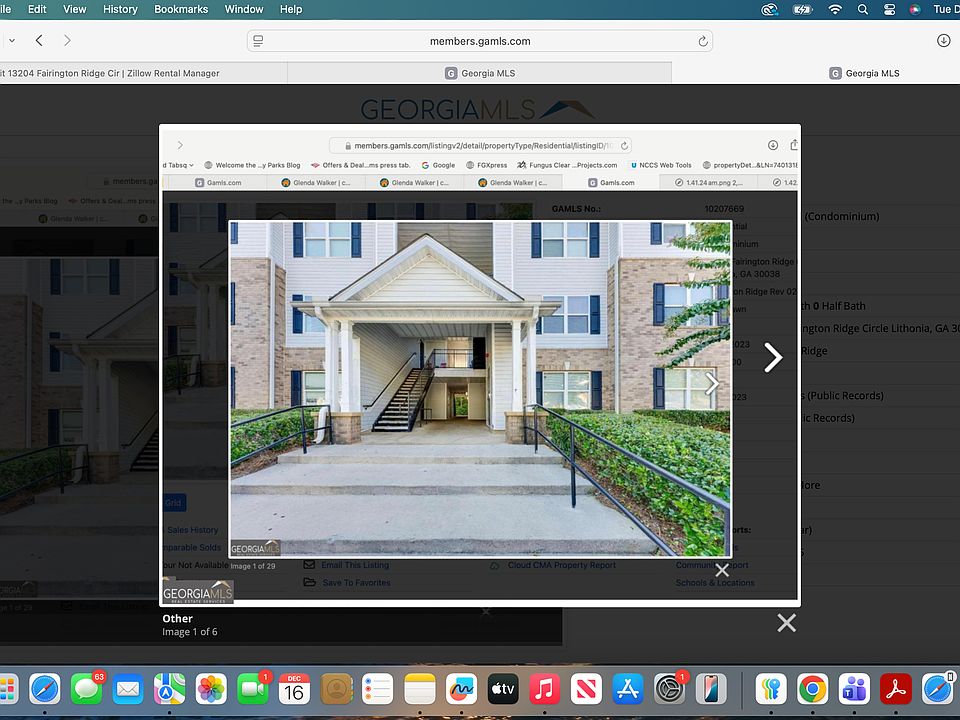This screenshot has height=720, width=960.
Task: Launch Mail from the Dock
Action: coord(128,689)
